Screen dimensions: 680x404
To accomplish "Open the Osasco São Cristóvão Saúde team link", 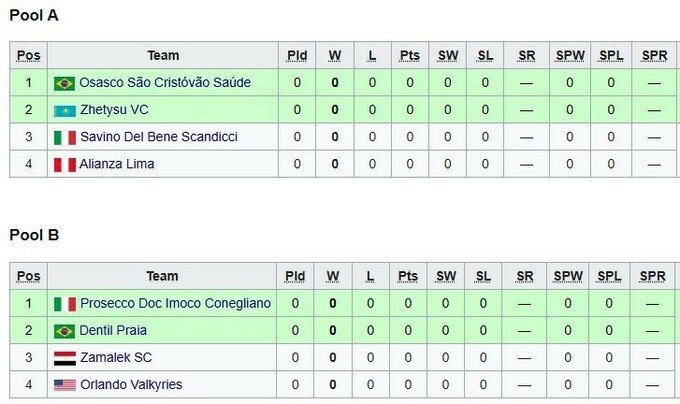I will [x=165, y=83].
